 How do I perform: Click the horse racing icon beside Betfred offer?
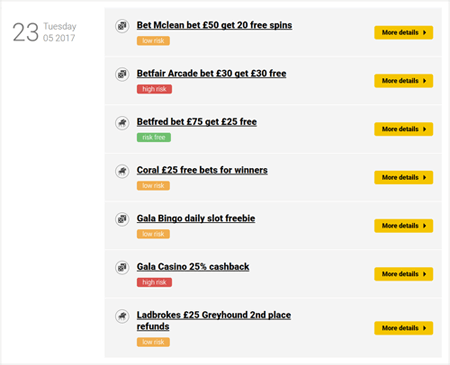(122, 123)
